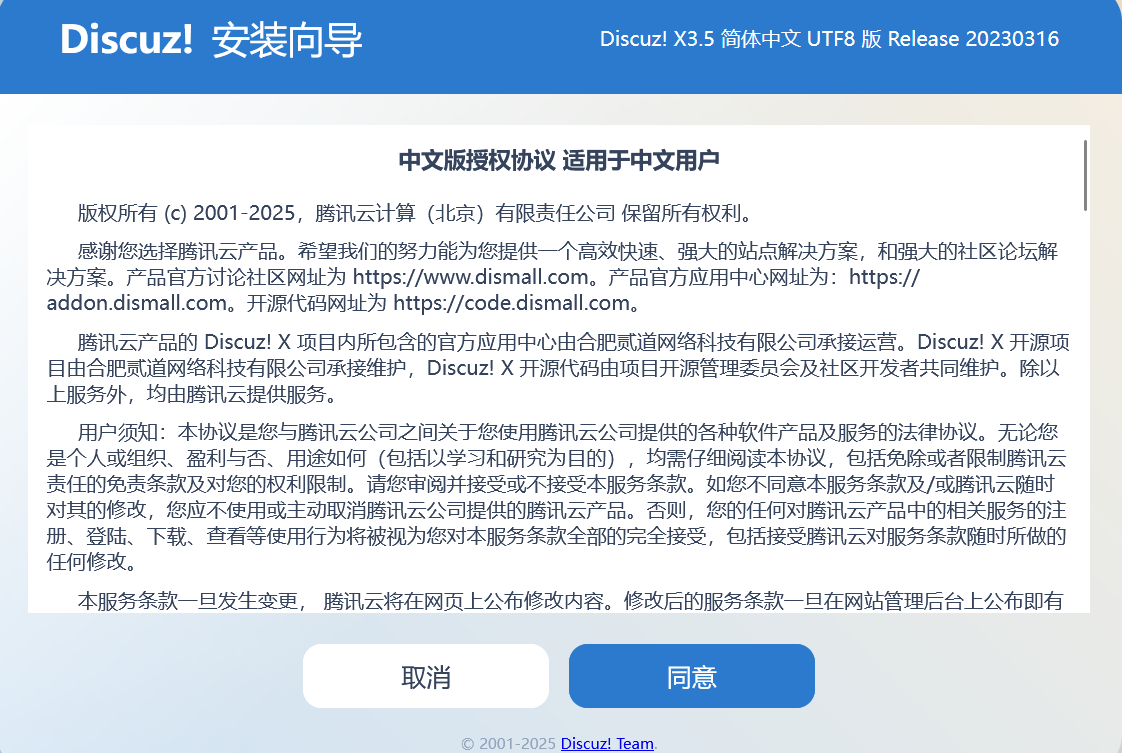Click the paragraph starting with 用户须知
This screenshot has height=753, width=1122.
pyautogui.click(x=557, y=497)
